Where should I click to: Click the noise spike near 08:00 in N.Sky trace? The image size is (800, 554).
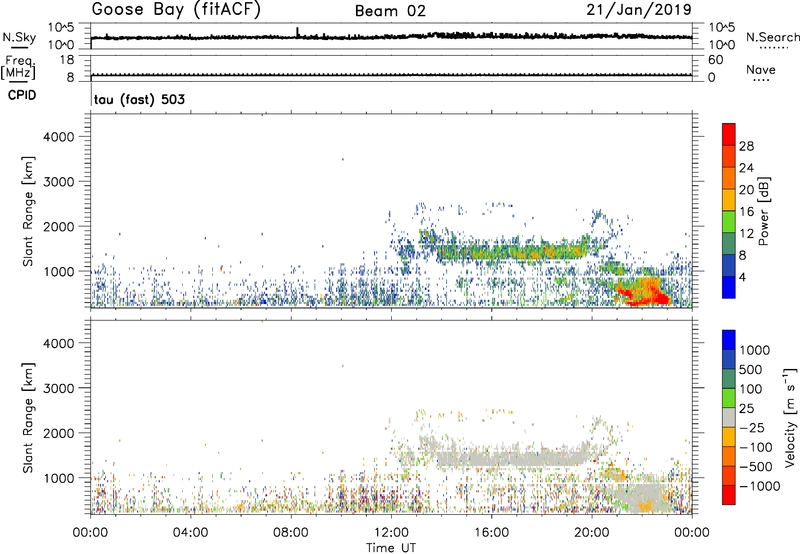pyautogui.click(x=297, y=32)
